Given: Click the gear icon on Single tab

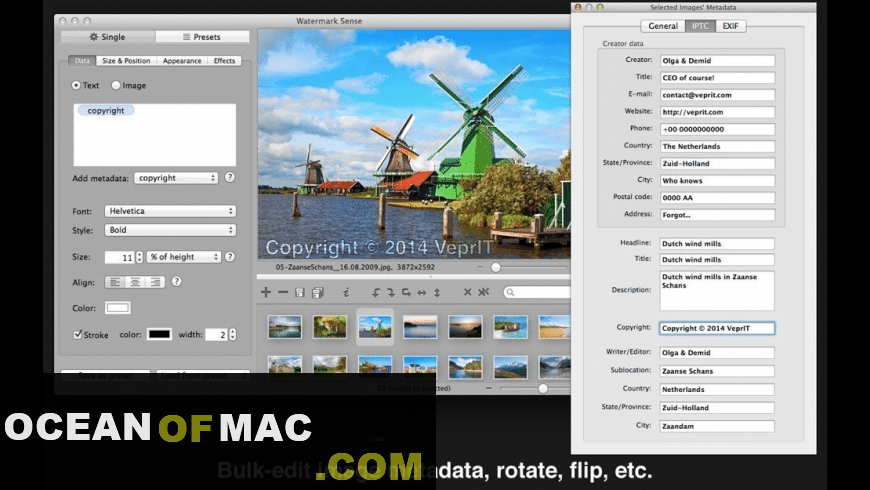Looking at the screenshot, I should coord(94,37).
